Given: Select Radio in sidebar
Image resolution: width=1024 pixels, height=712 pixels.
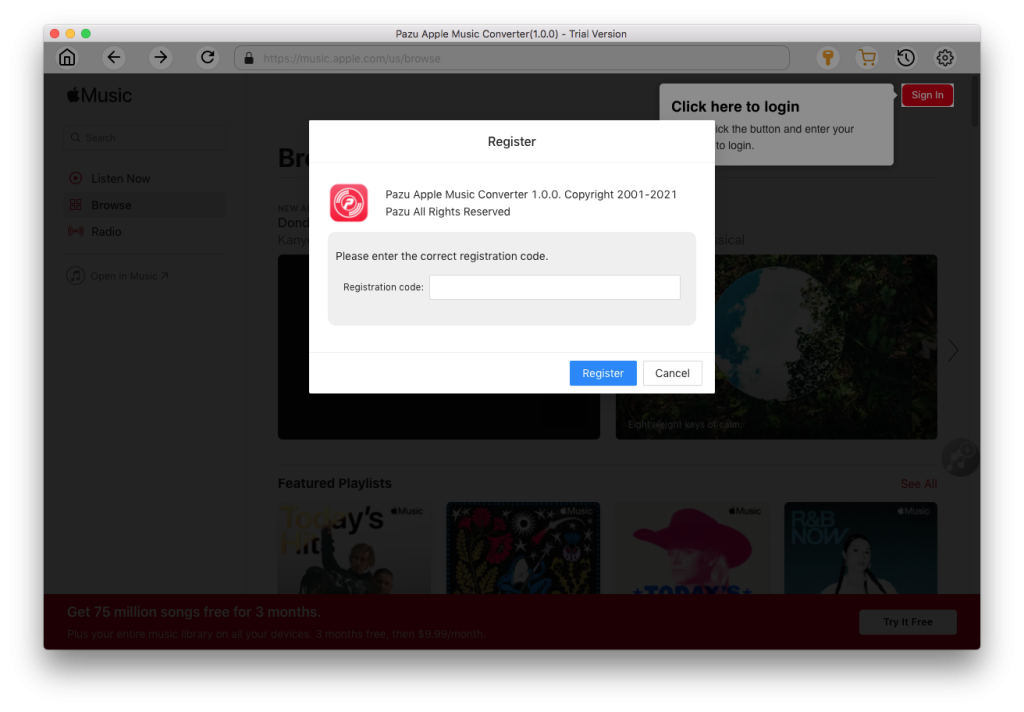Looking at the screenshot, I should click(x=106, y=232).
